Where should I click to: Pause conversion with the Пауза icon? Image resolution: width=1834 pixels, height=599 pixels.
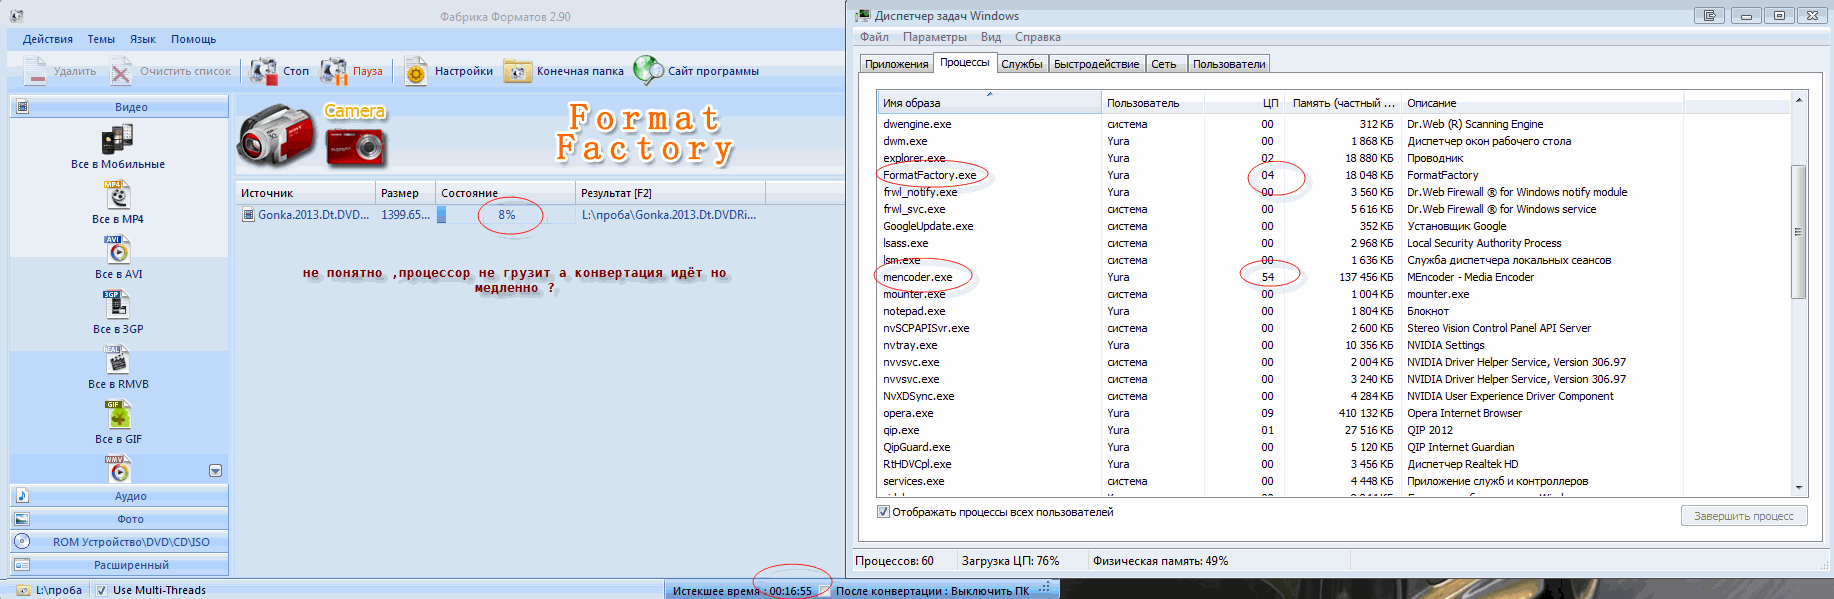point(334,71)
